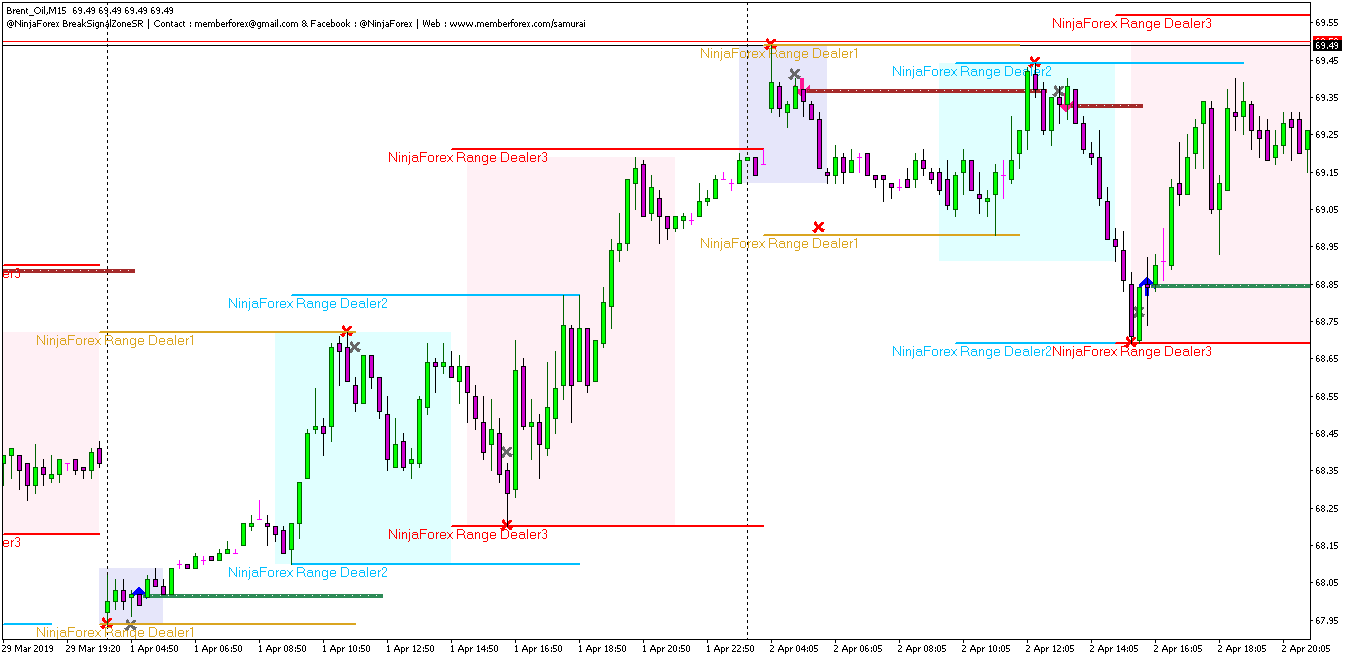Click the magenta sell arrow above 2 Apr 12:05
The image size is (1350, 660).
1067,104
